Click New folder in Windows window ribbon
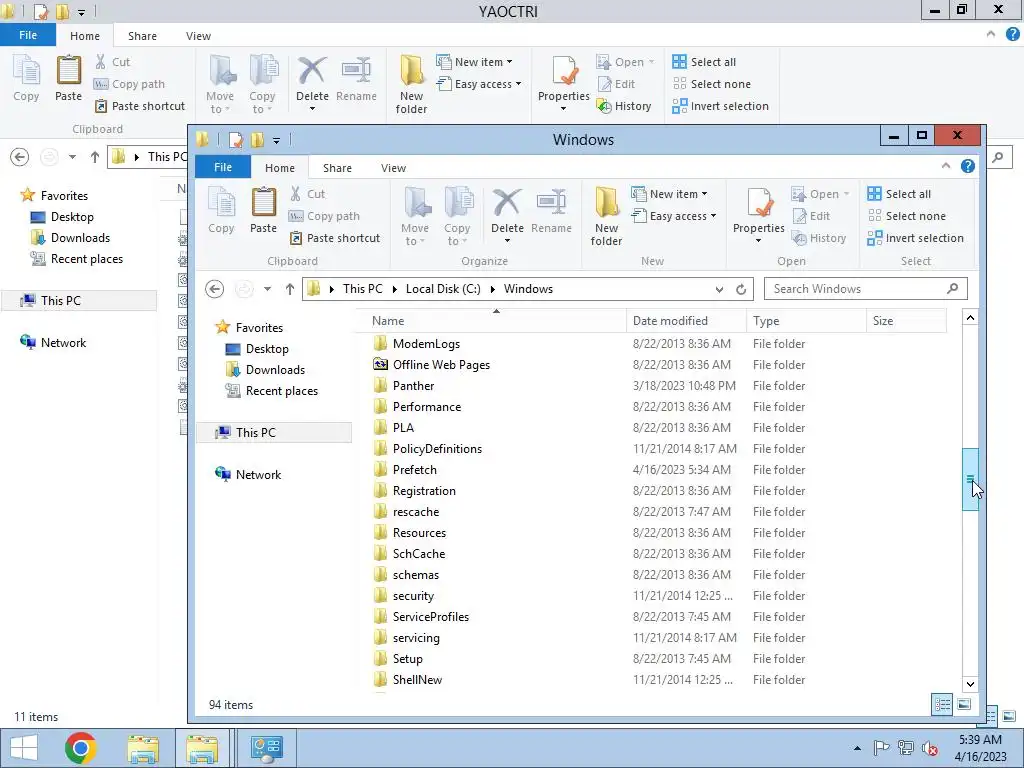 click(606, 217)
